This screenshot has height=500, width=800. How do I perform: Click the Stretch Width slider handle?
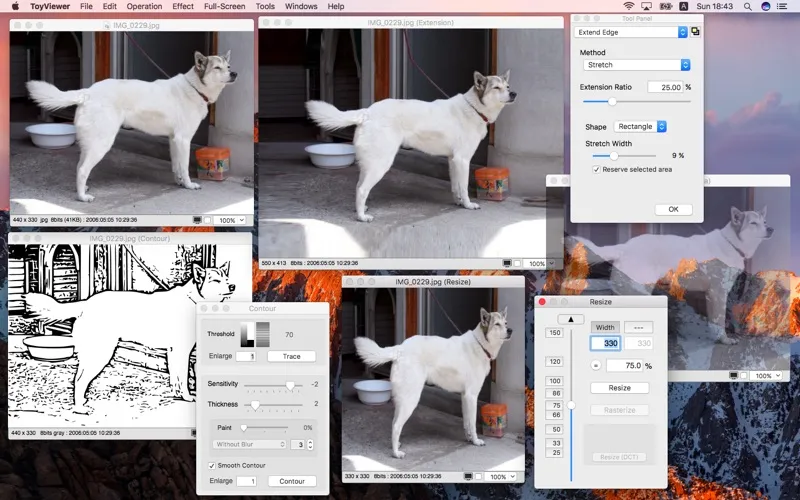coord(614,156)
